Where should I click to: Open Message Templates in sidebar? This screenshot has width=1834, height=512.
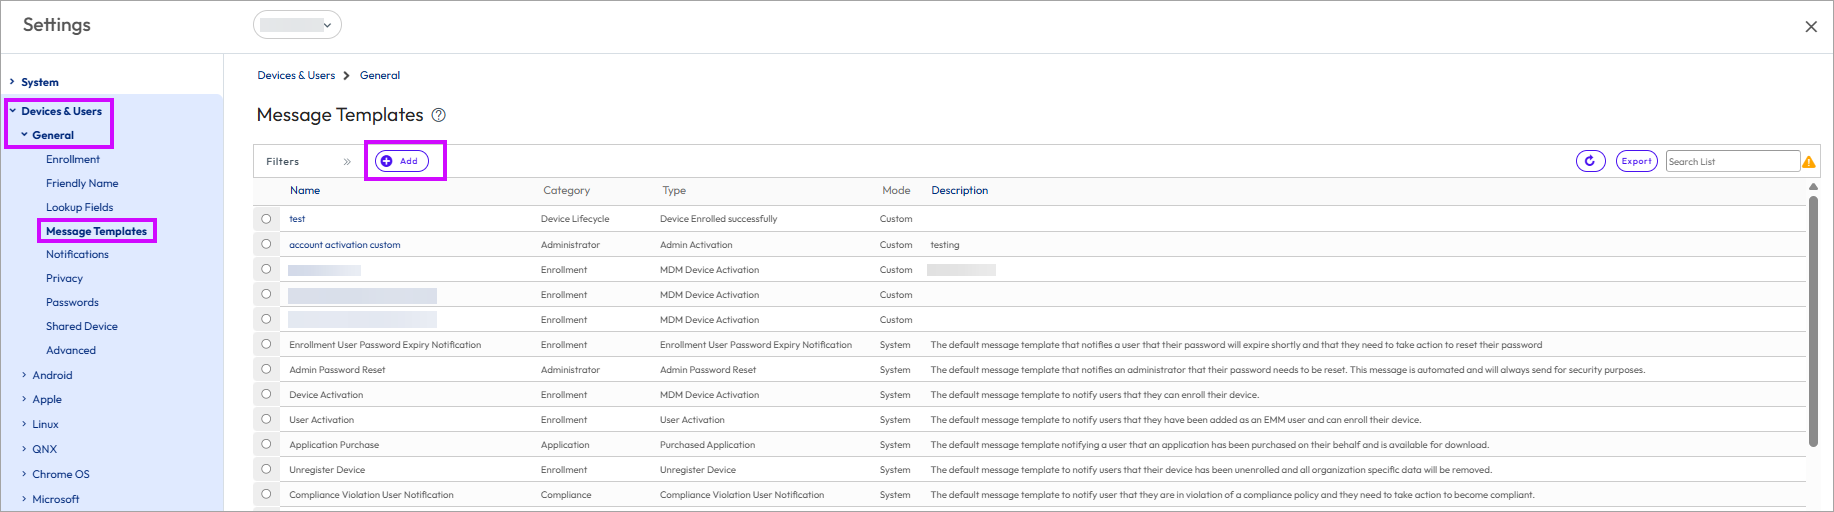(x=96, y=231)
